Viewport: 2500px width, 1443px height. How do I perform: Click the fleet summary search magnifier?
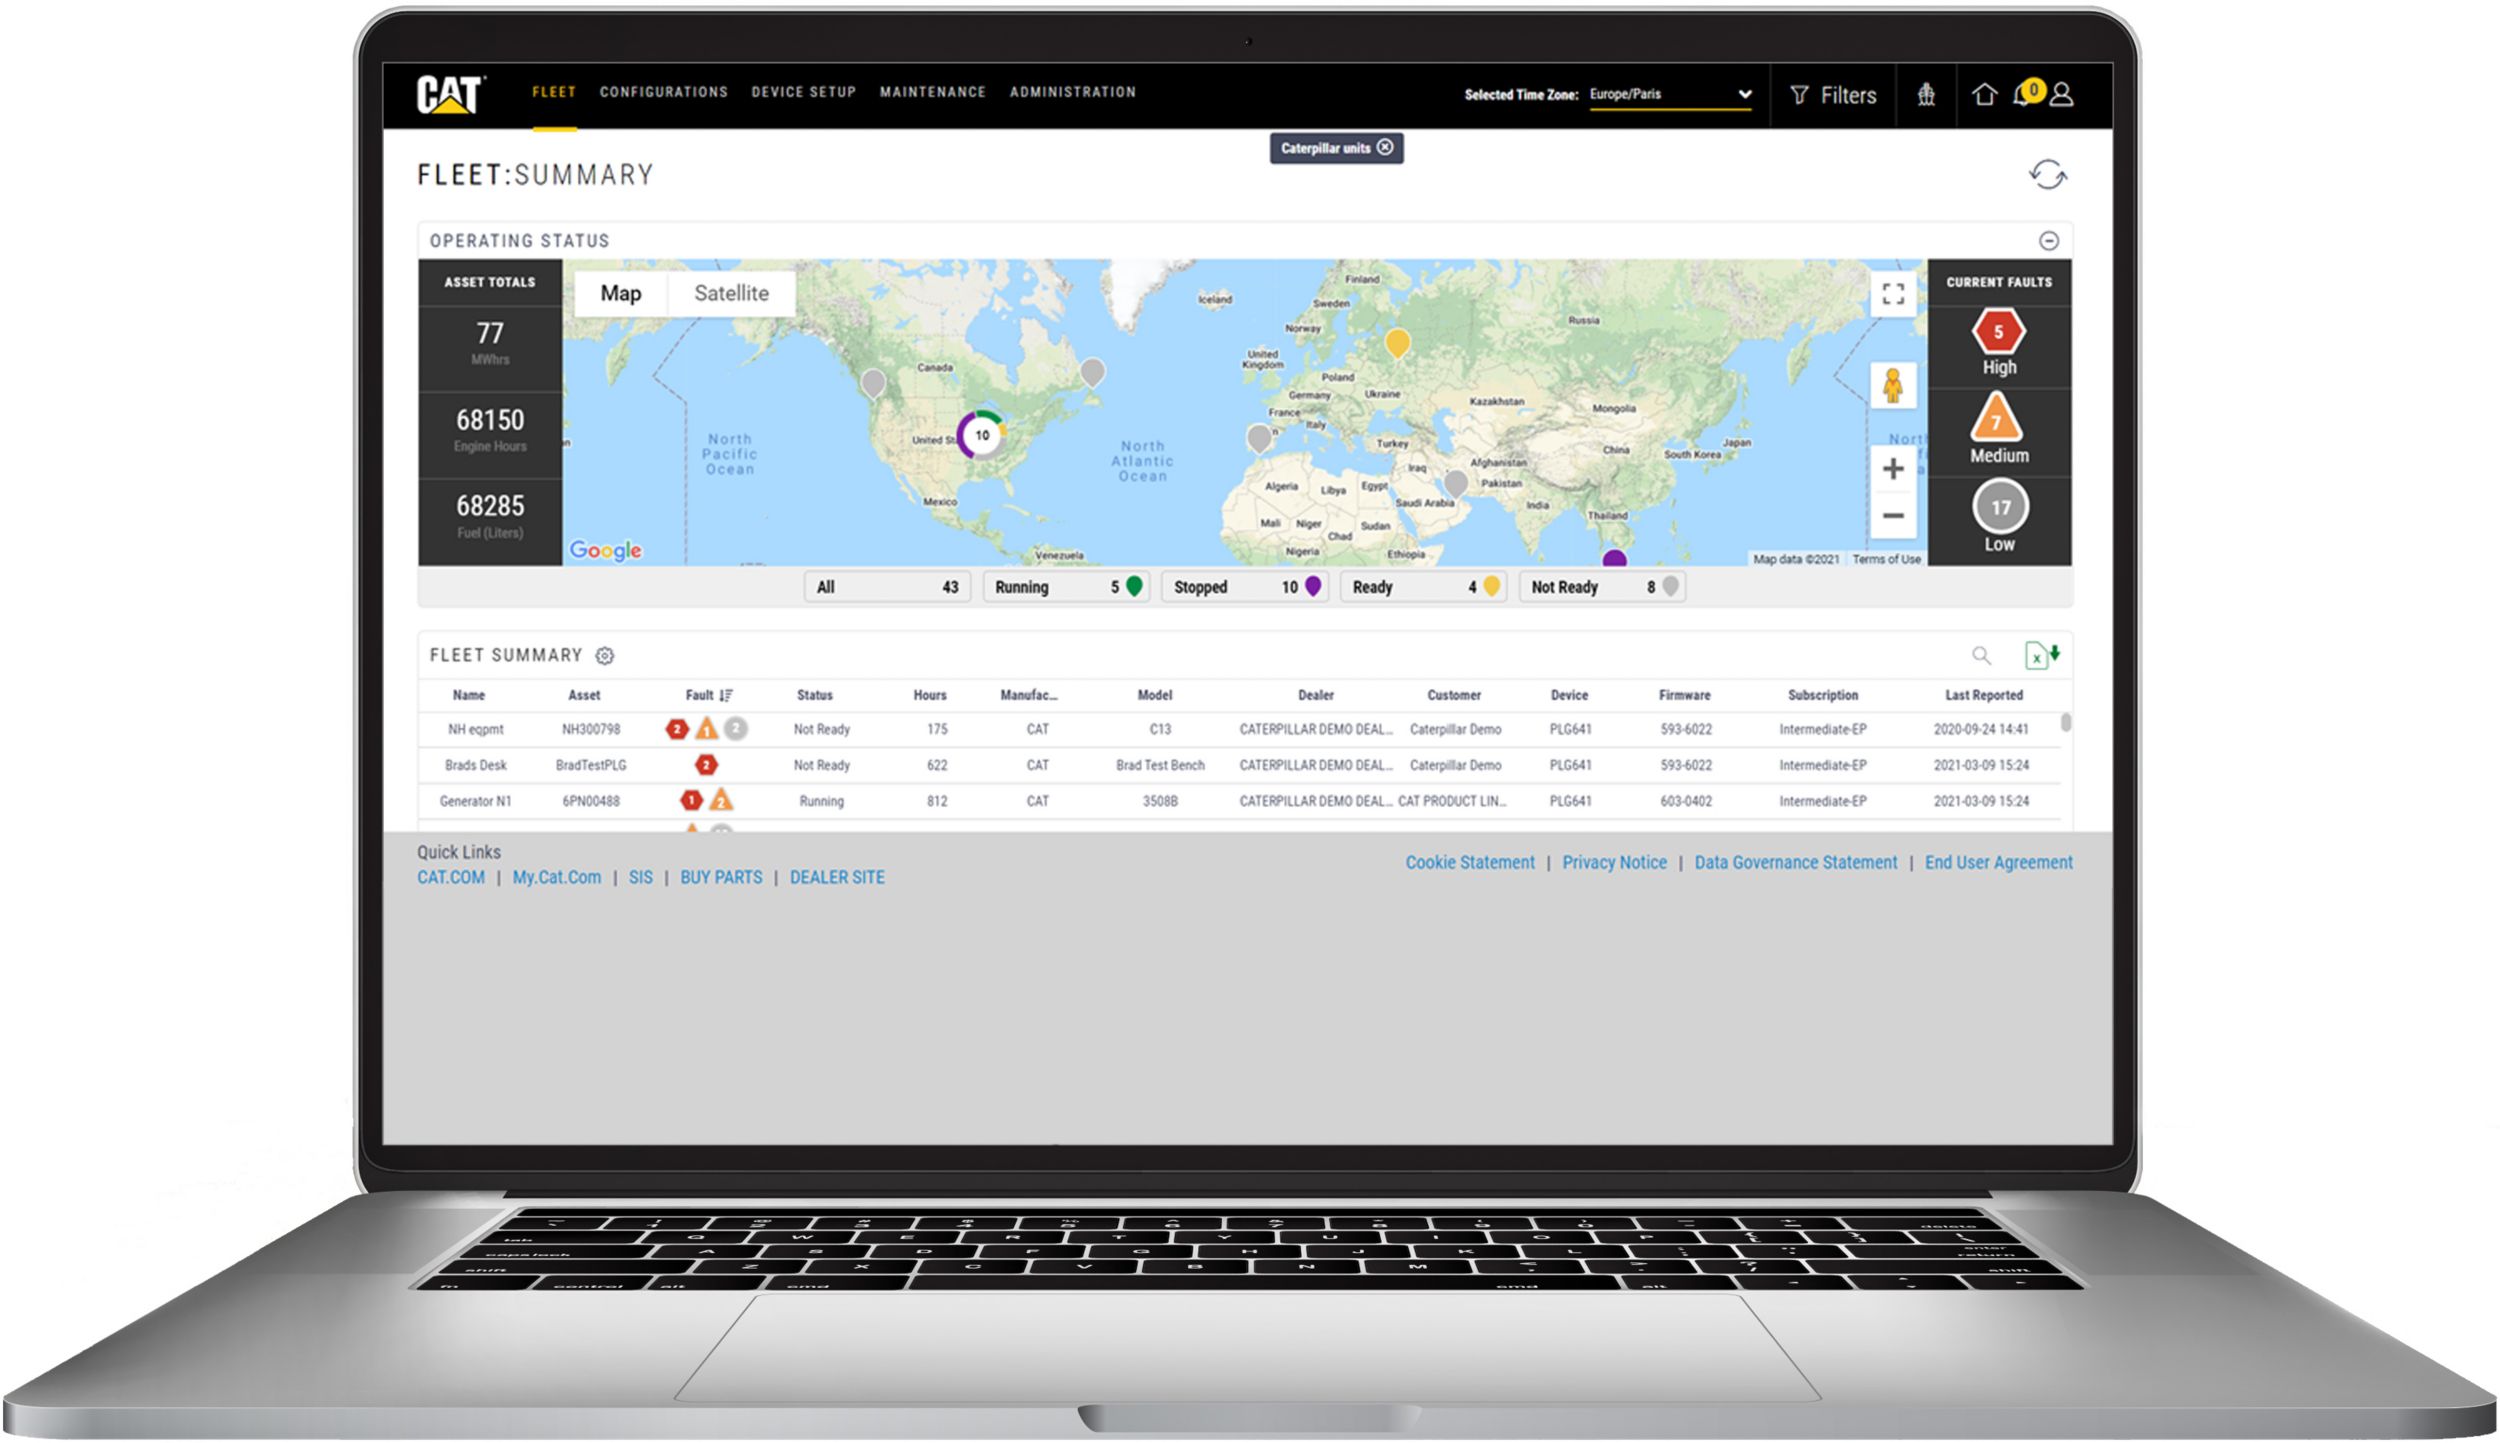pos(1980,656)
